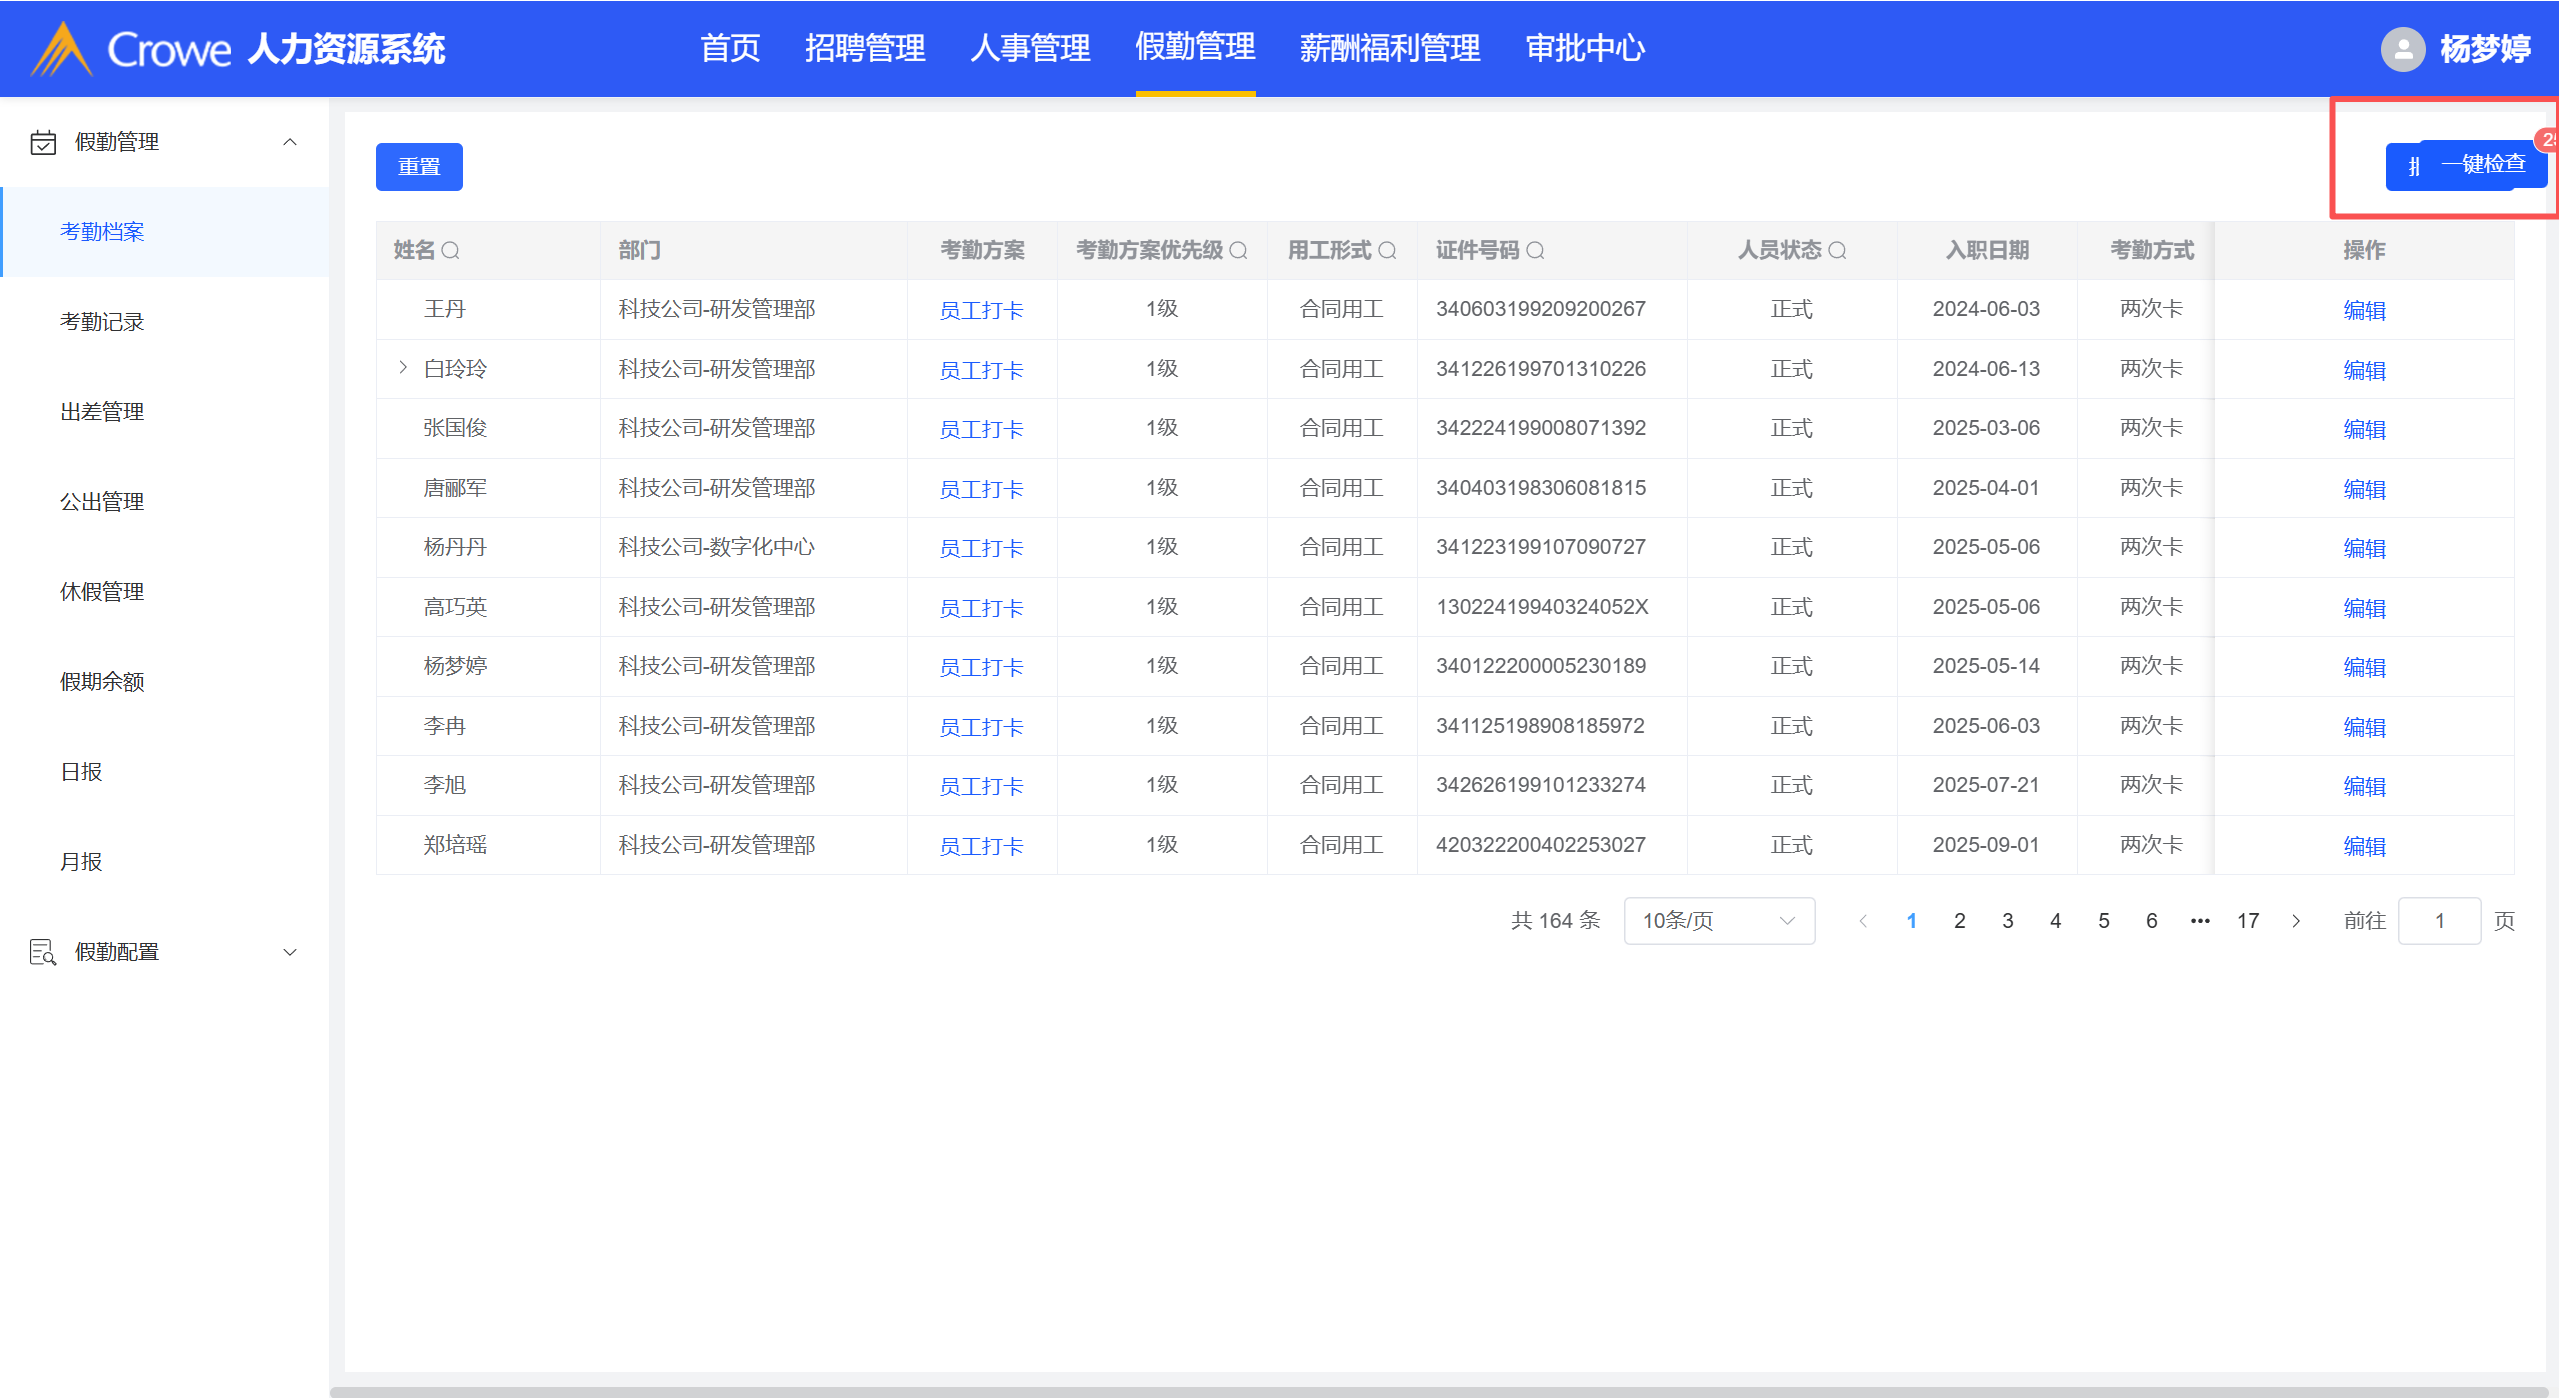Open 考勤记录 in sidebar

click(102, 322)
